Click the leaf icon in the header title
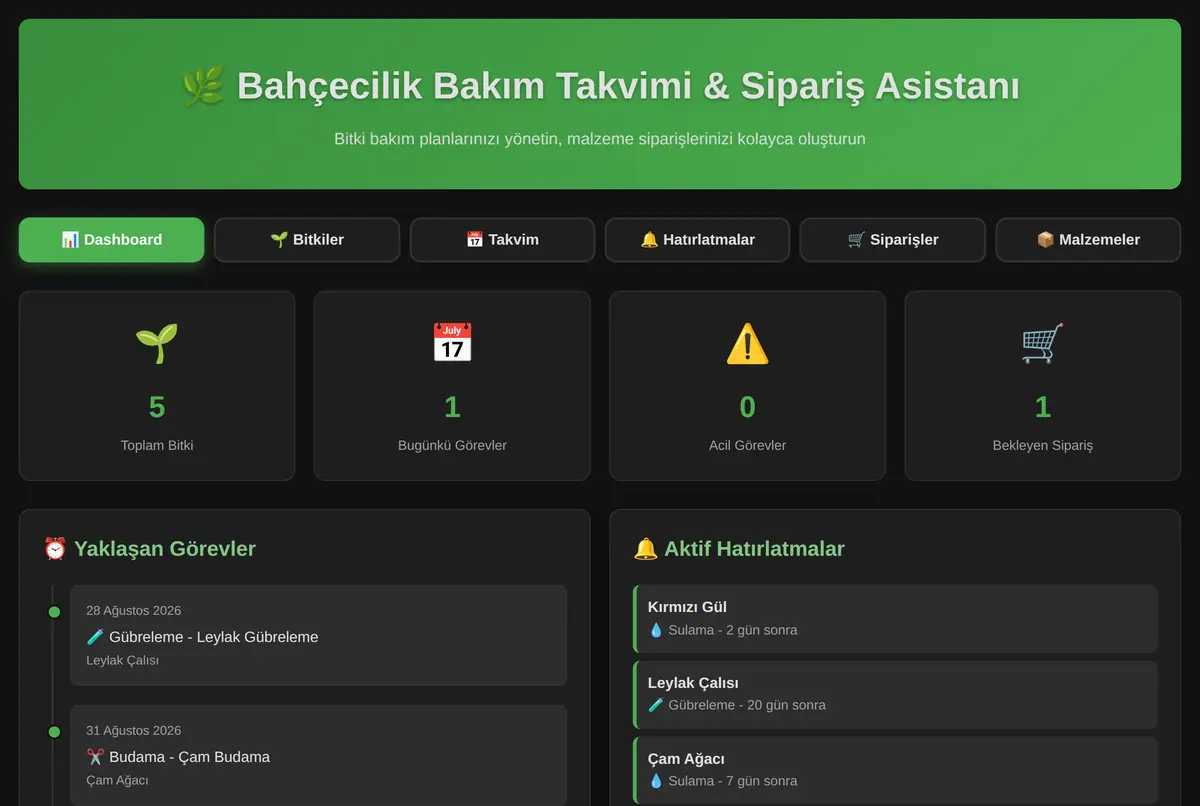Screen dimensions: 1200x806 pos(203,86)
